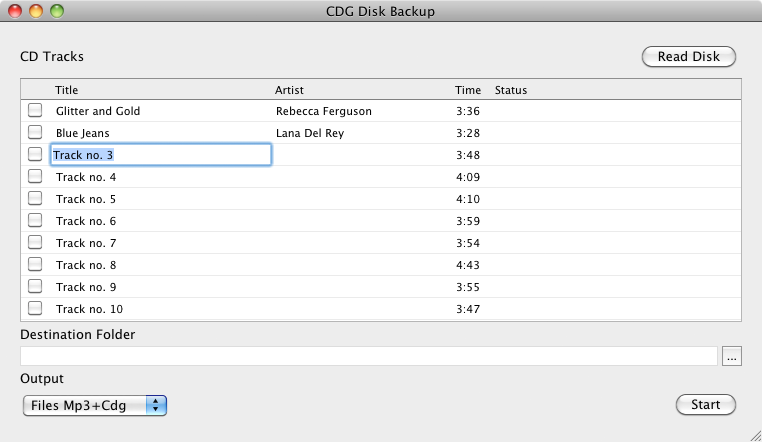Screen dimensions: 762x442
Task: Click the browse destination folder ellipsis button
Action: (x=732, y=356)
